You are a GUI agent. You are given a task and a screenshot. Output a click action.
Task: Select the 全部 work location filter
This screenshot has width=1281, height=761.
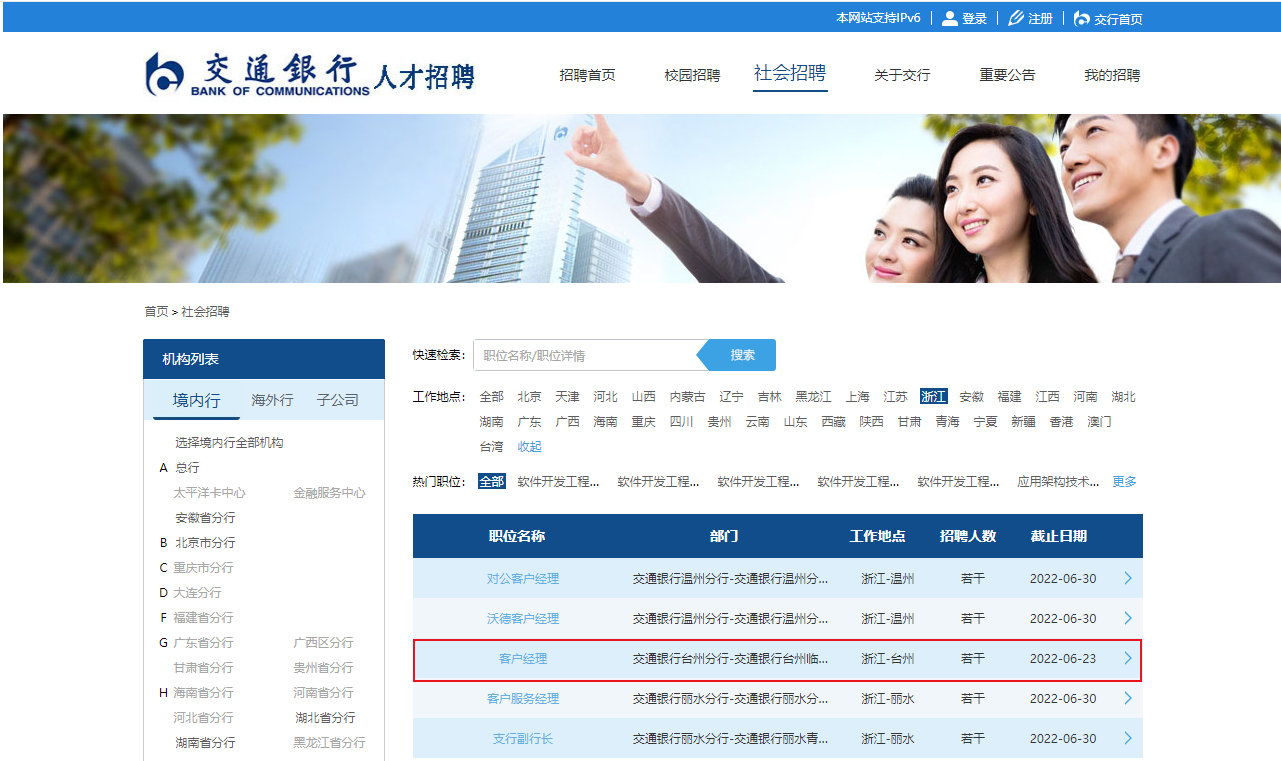[x=491, y=397]
